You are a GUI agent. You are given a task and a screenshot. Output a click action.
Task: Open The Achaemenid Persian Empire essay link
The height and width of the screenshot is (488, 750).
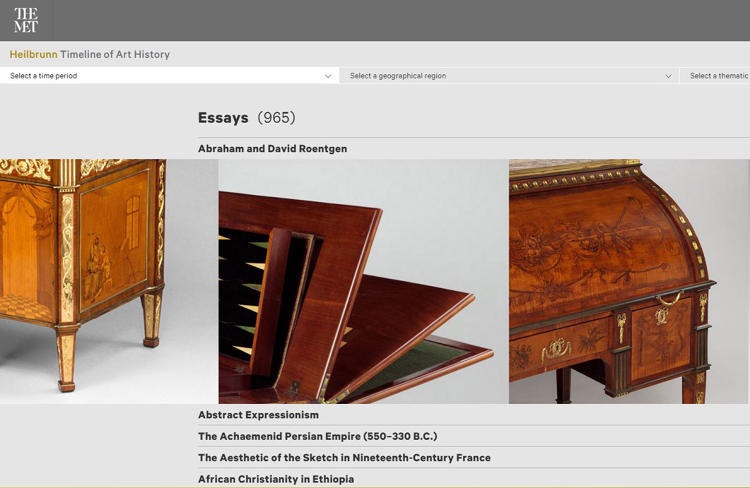point(318,436)
